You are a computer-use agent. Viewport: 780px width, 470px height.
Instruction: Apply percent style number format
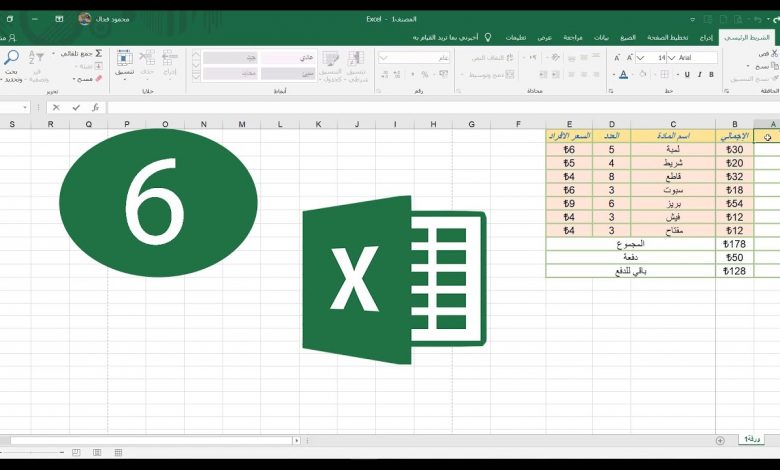click(x=424, y=75)
